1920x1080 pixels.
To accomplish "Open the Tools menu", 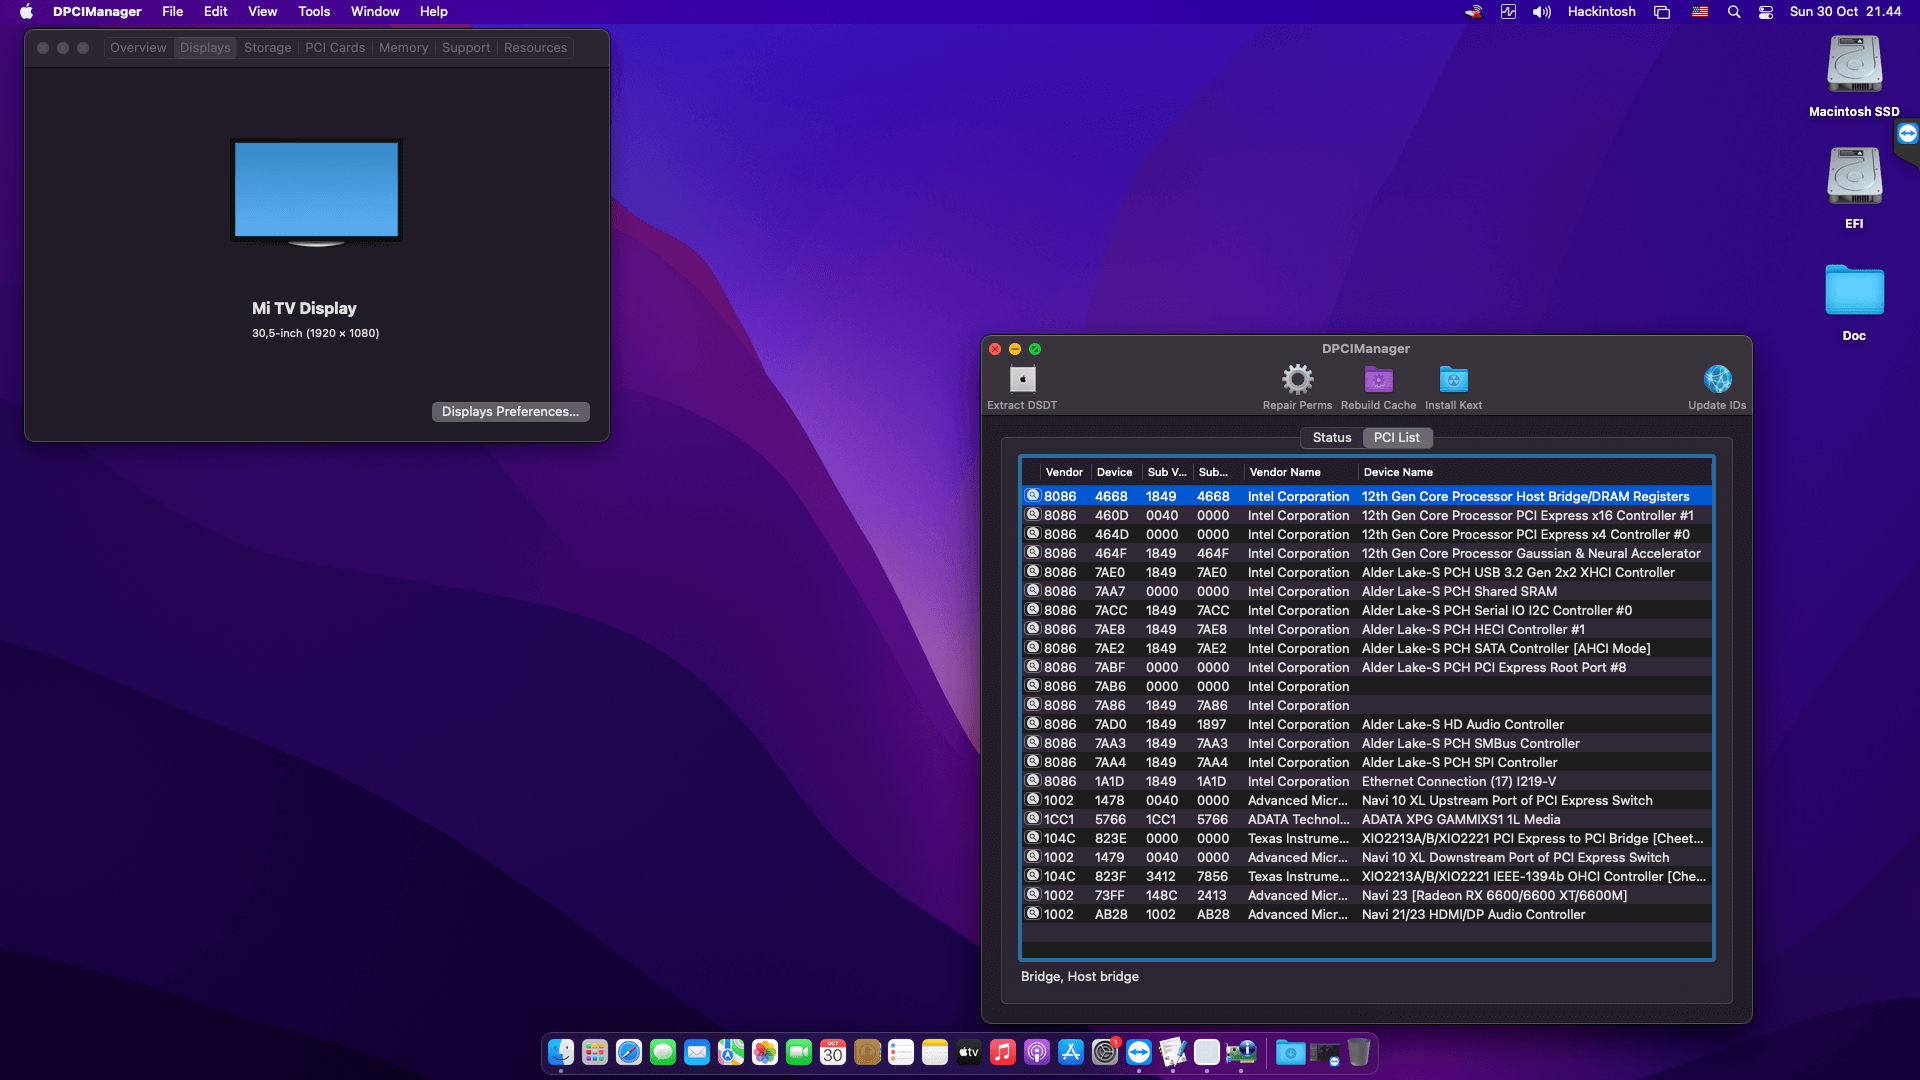I will [x=313, y=12].
